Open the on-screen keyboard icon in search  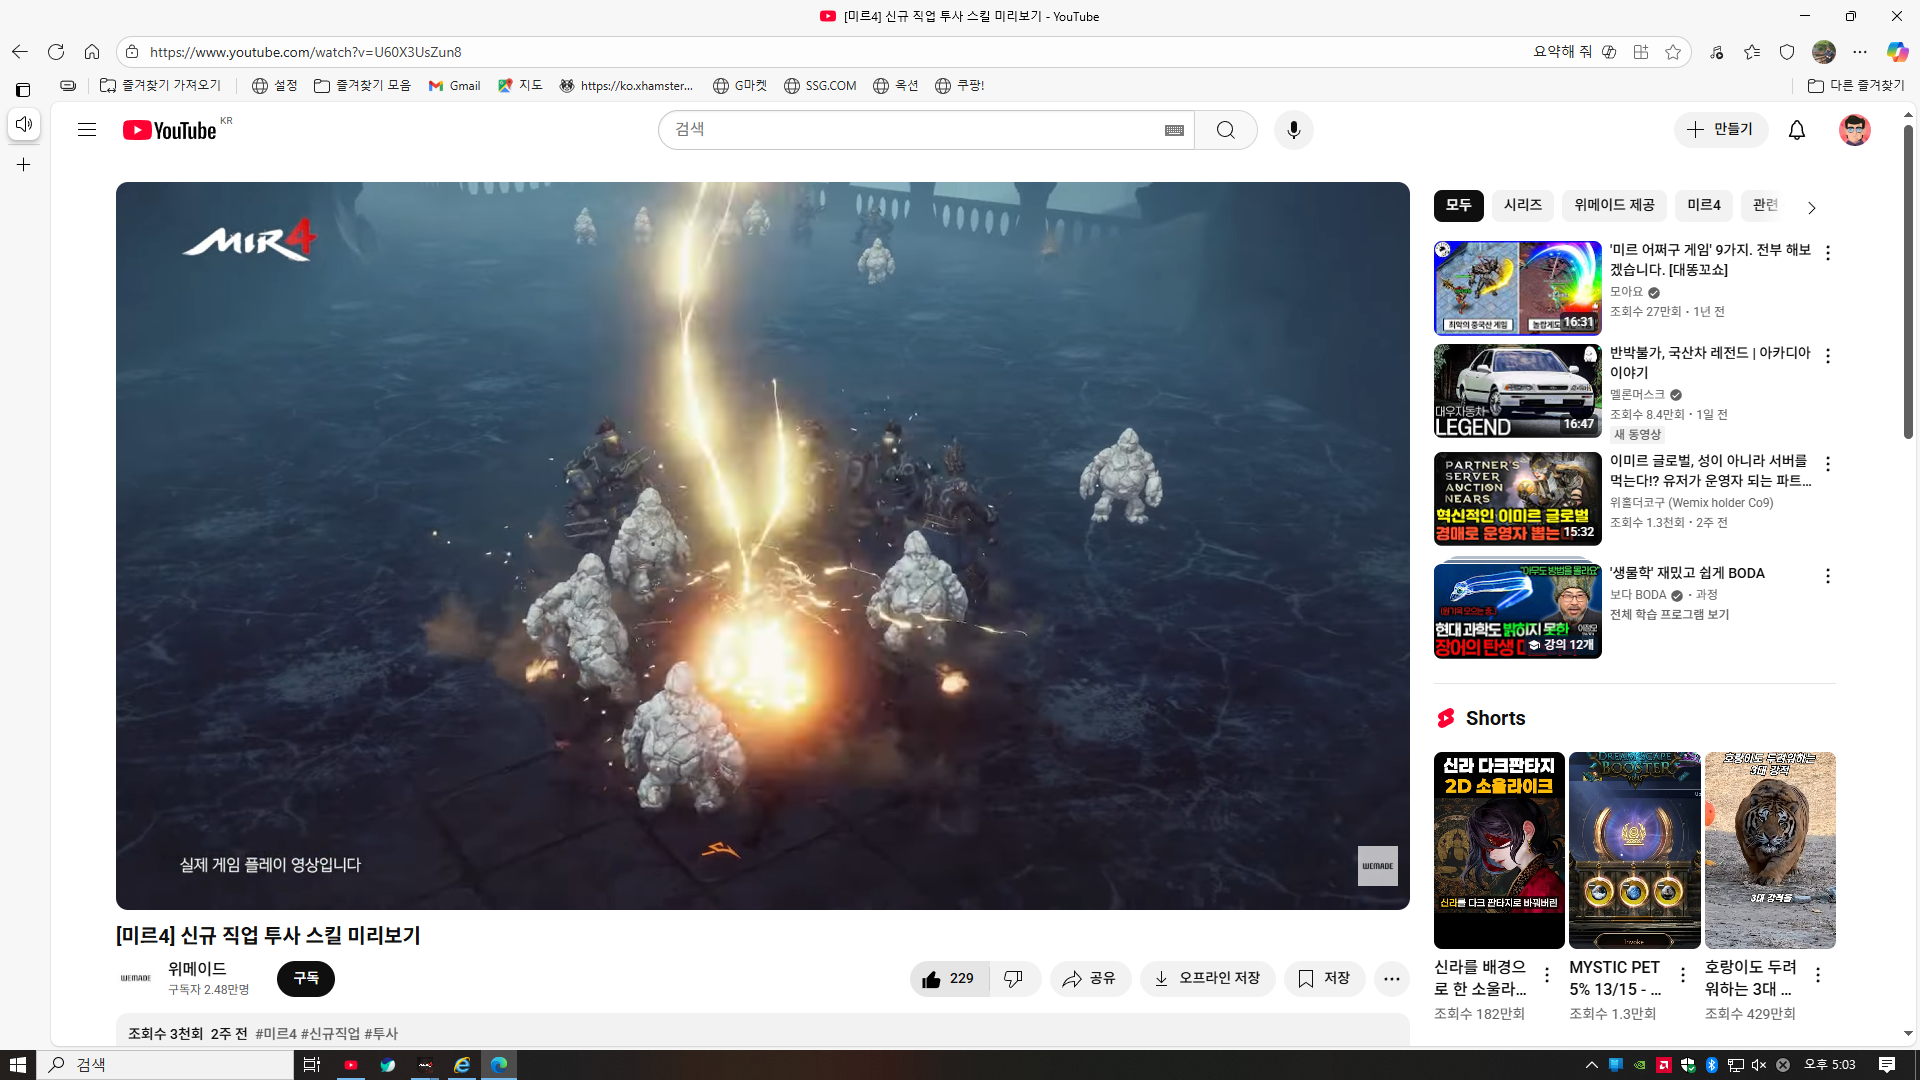[1174, 130]
